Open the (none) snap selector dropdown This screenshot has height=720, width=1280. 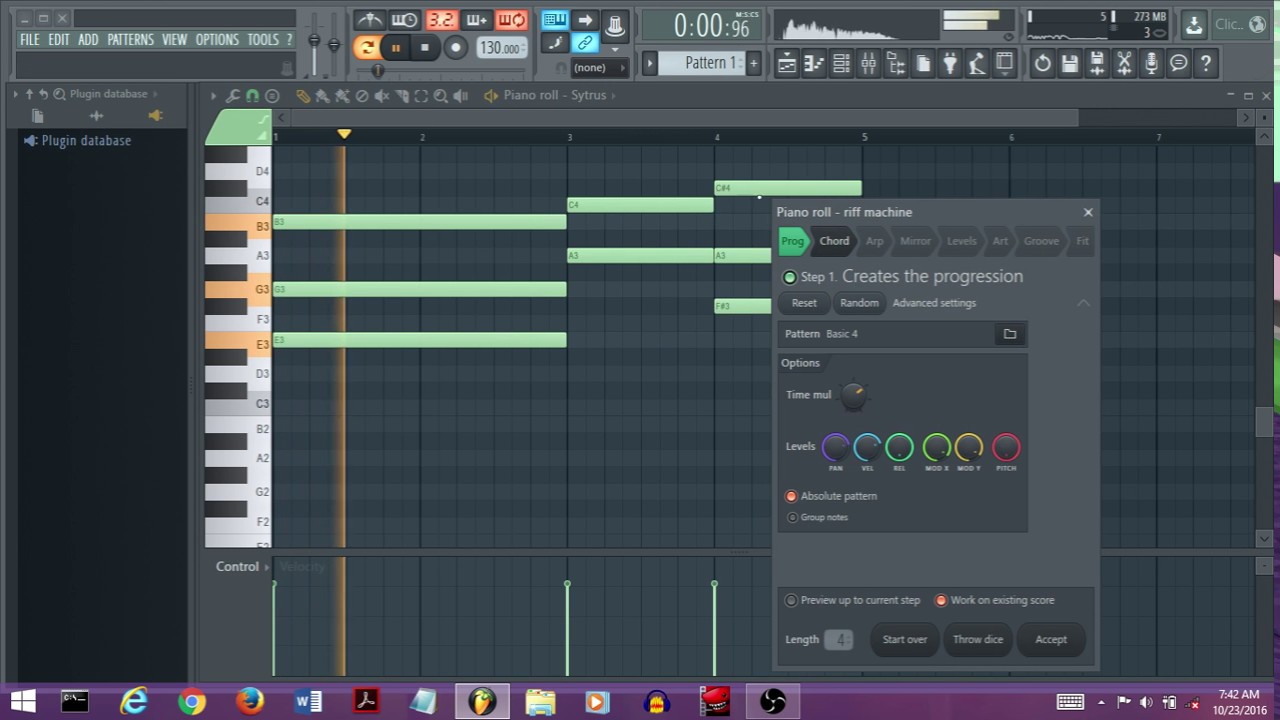point(600,68)
